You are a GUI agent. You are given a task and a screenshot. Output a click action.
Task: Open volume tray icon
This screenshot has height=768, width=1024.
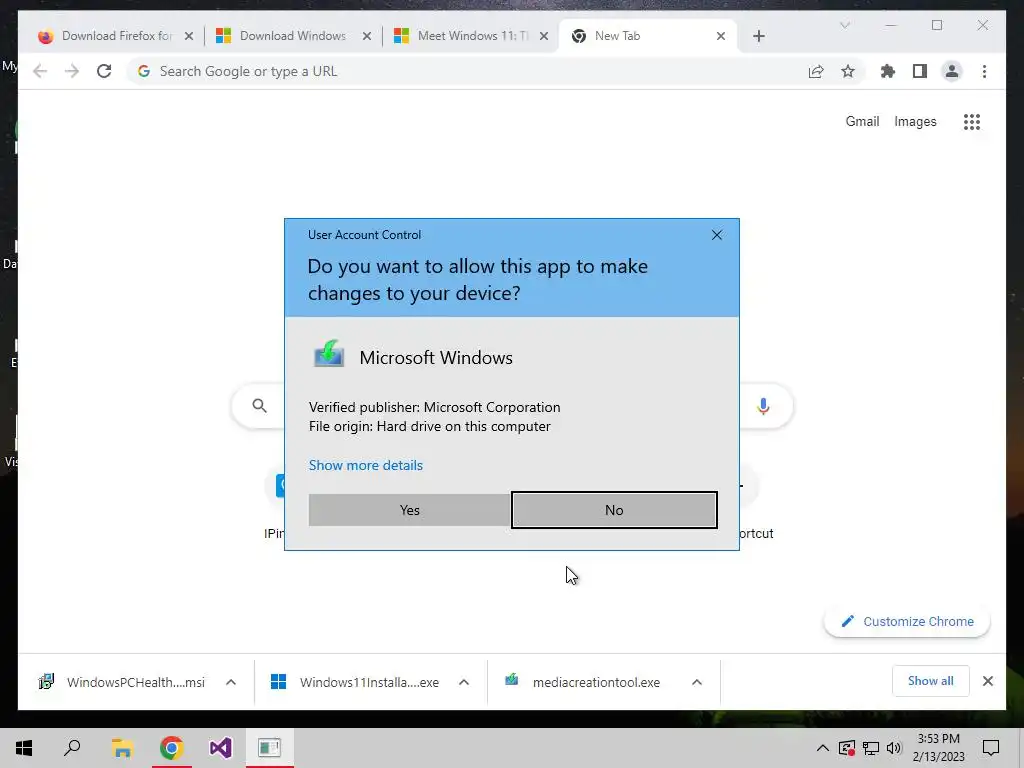point(894,748)
